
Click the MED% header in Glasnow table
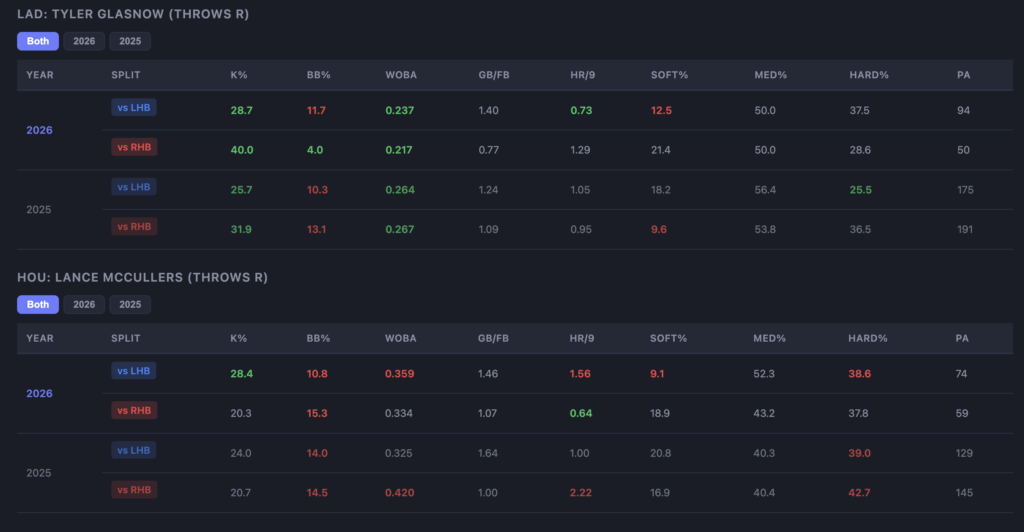coord(771,75)
